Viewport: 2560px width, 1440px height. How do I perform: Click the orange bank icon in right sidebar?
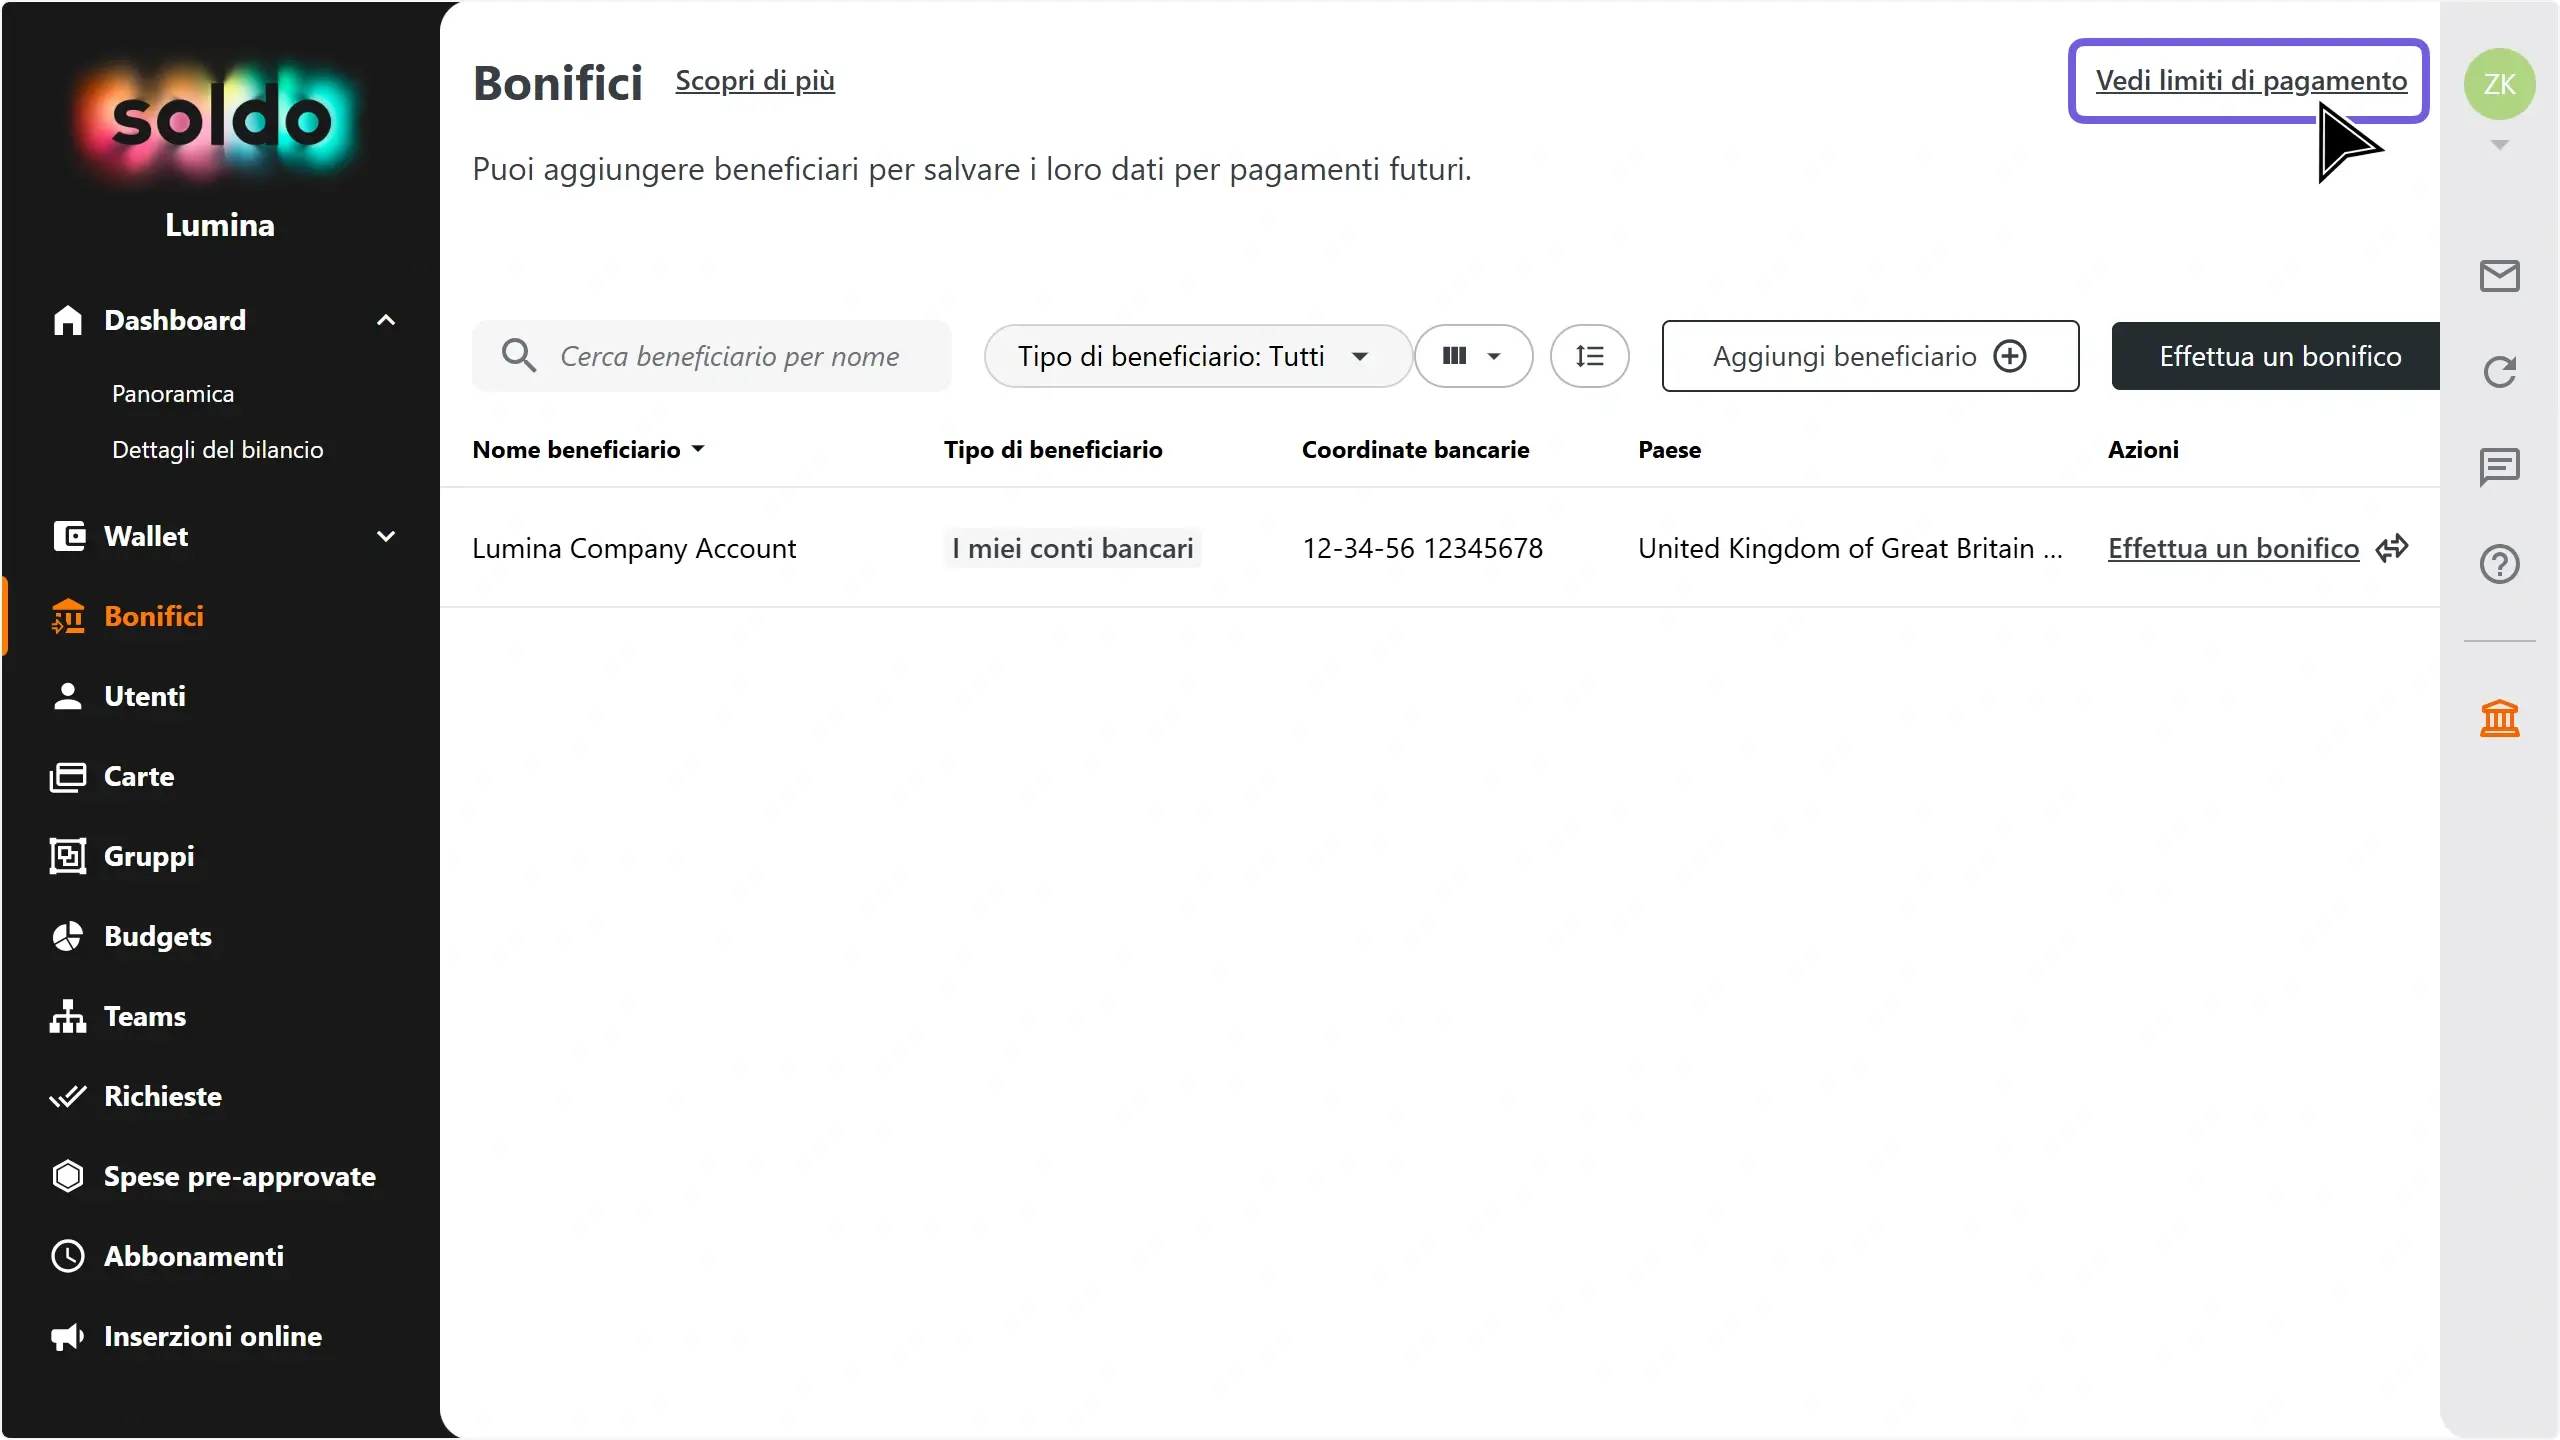click(2499, 718)
